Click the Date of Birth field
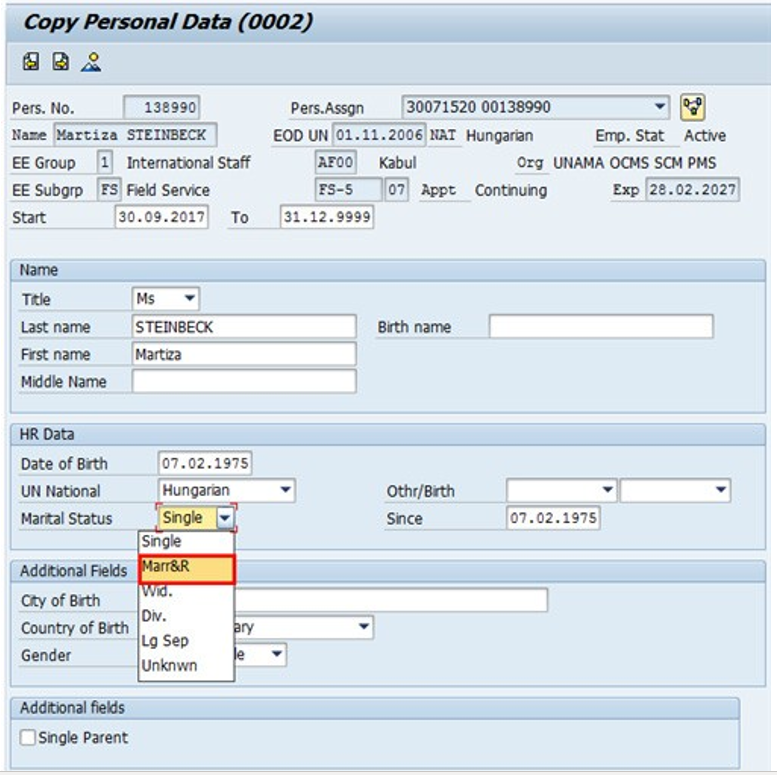The width and height of the screenshot is (777, 775). pos(205,463)
